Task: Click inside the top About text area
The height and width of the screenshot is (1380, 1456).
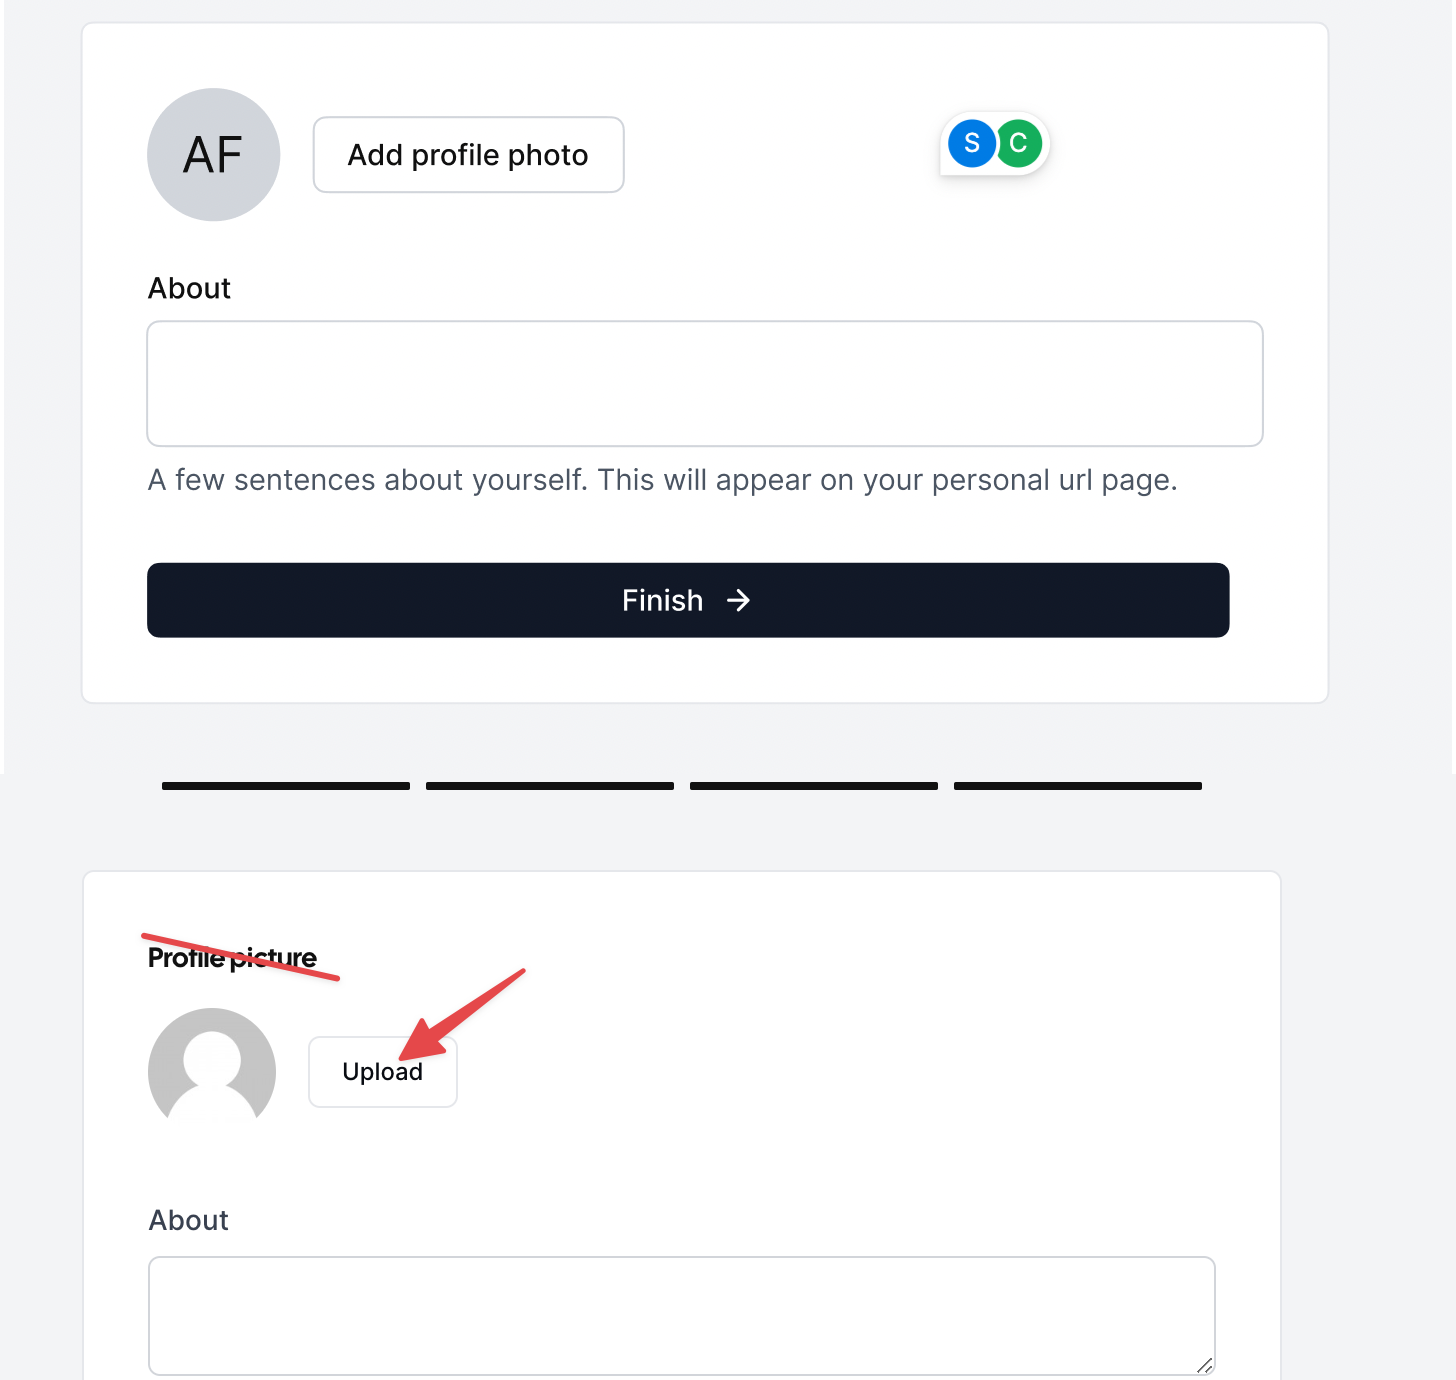Action: pyautogui.click(x=704, y=383)
